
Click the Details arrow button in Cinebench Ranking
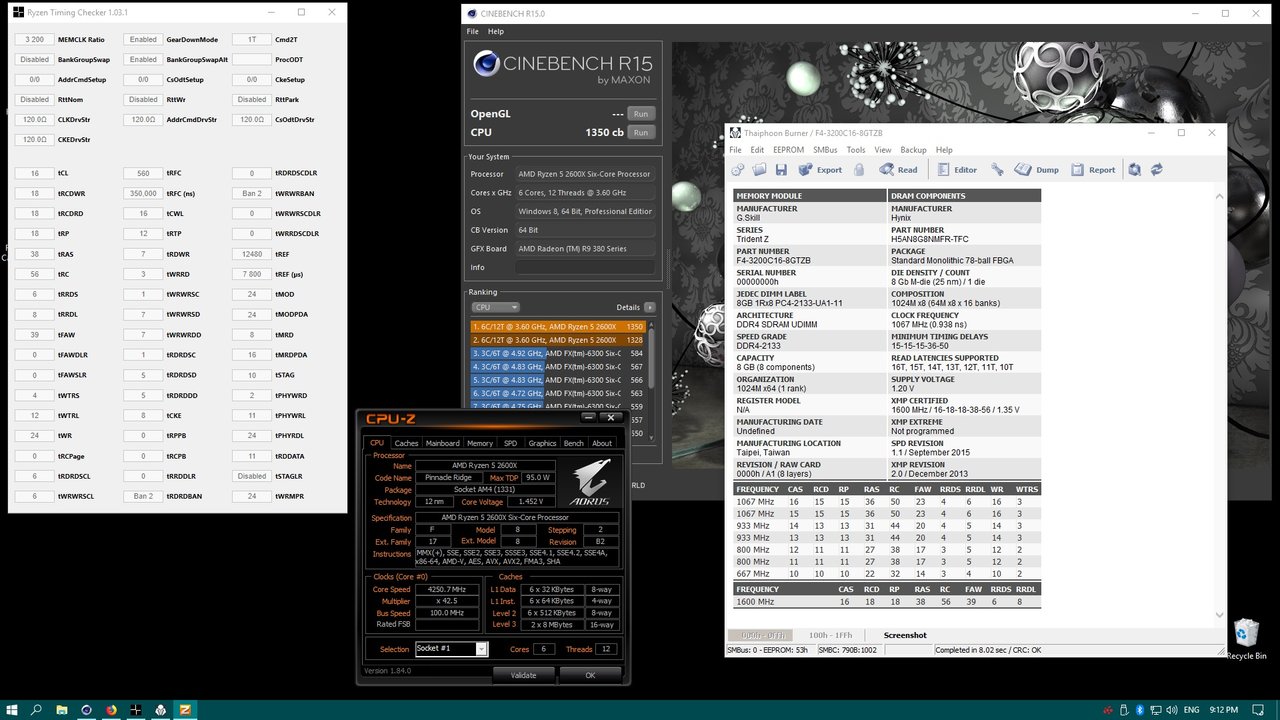tap(650, 307)
